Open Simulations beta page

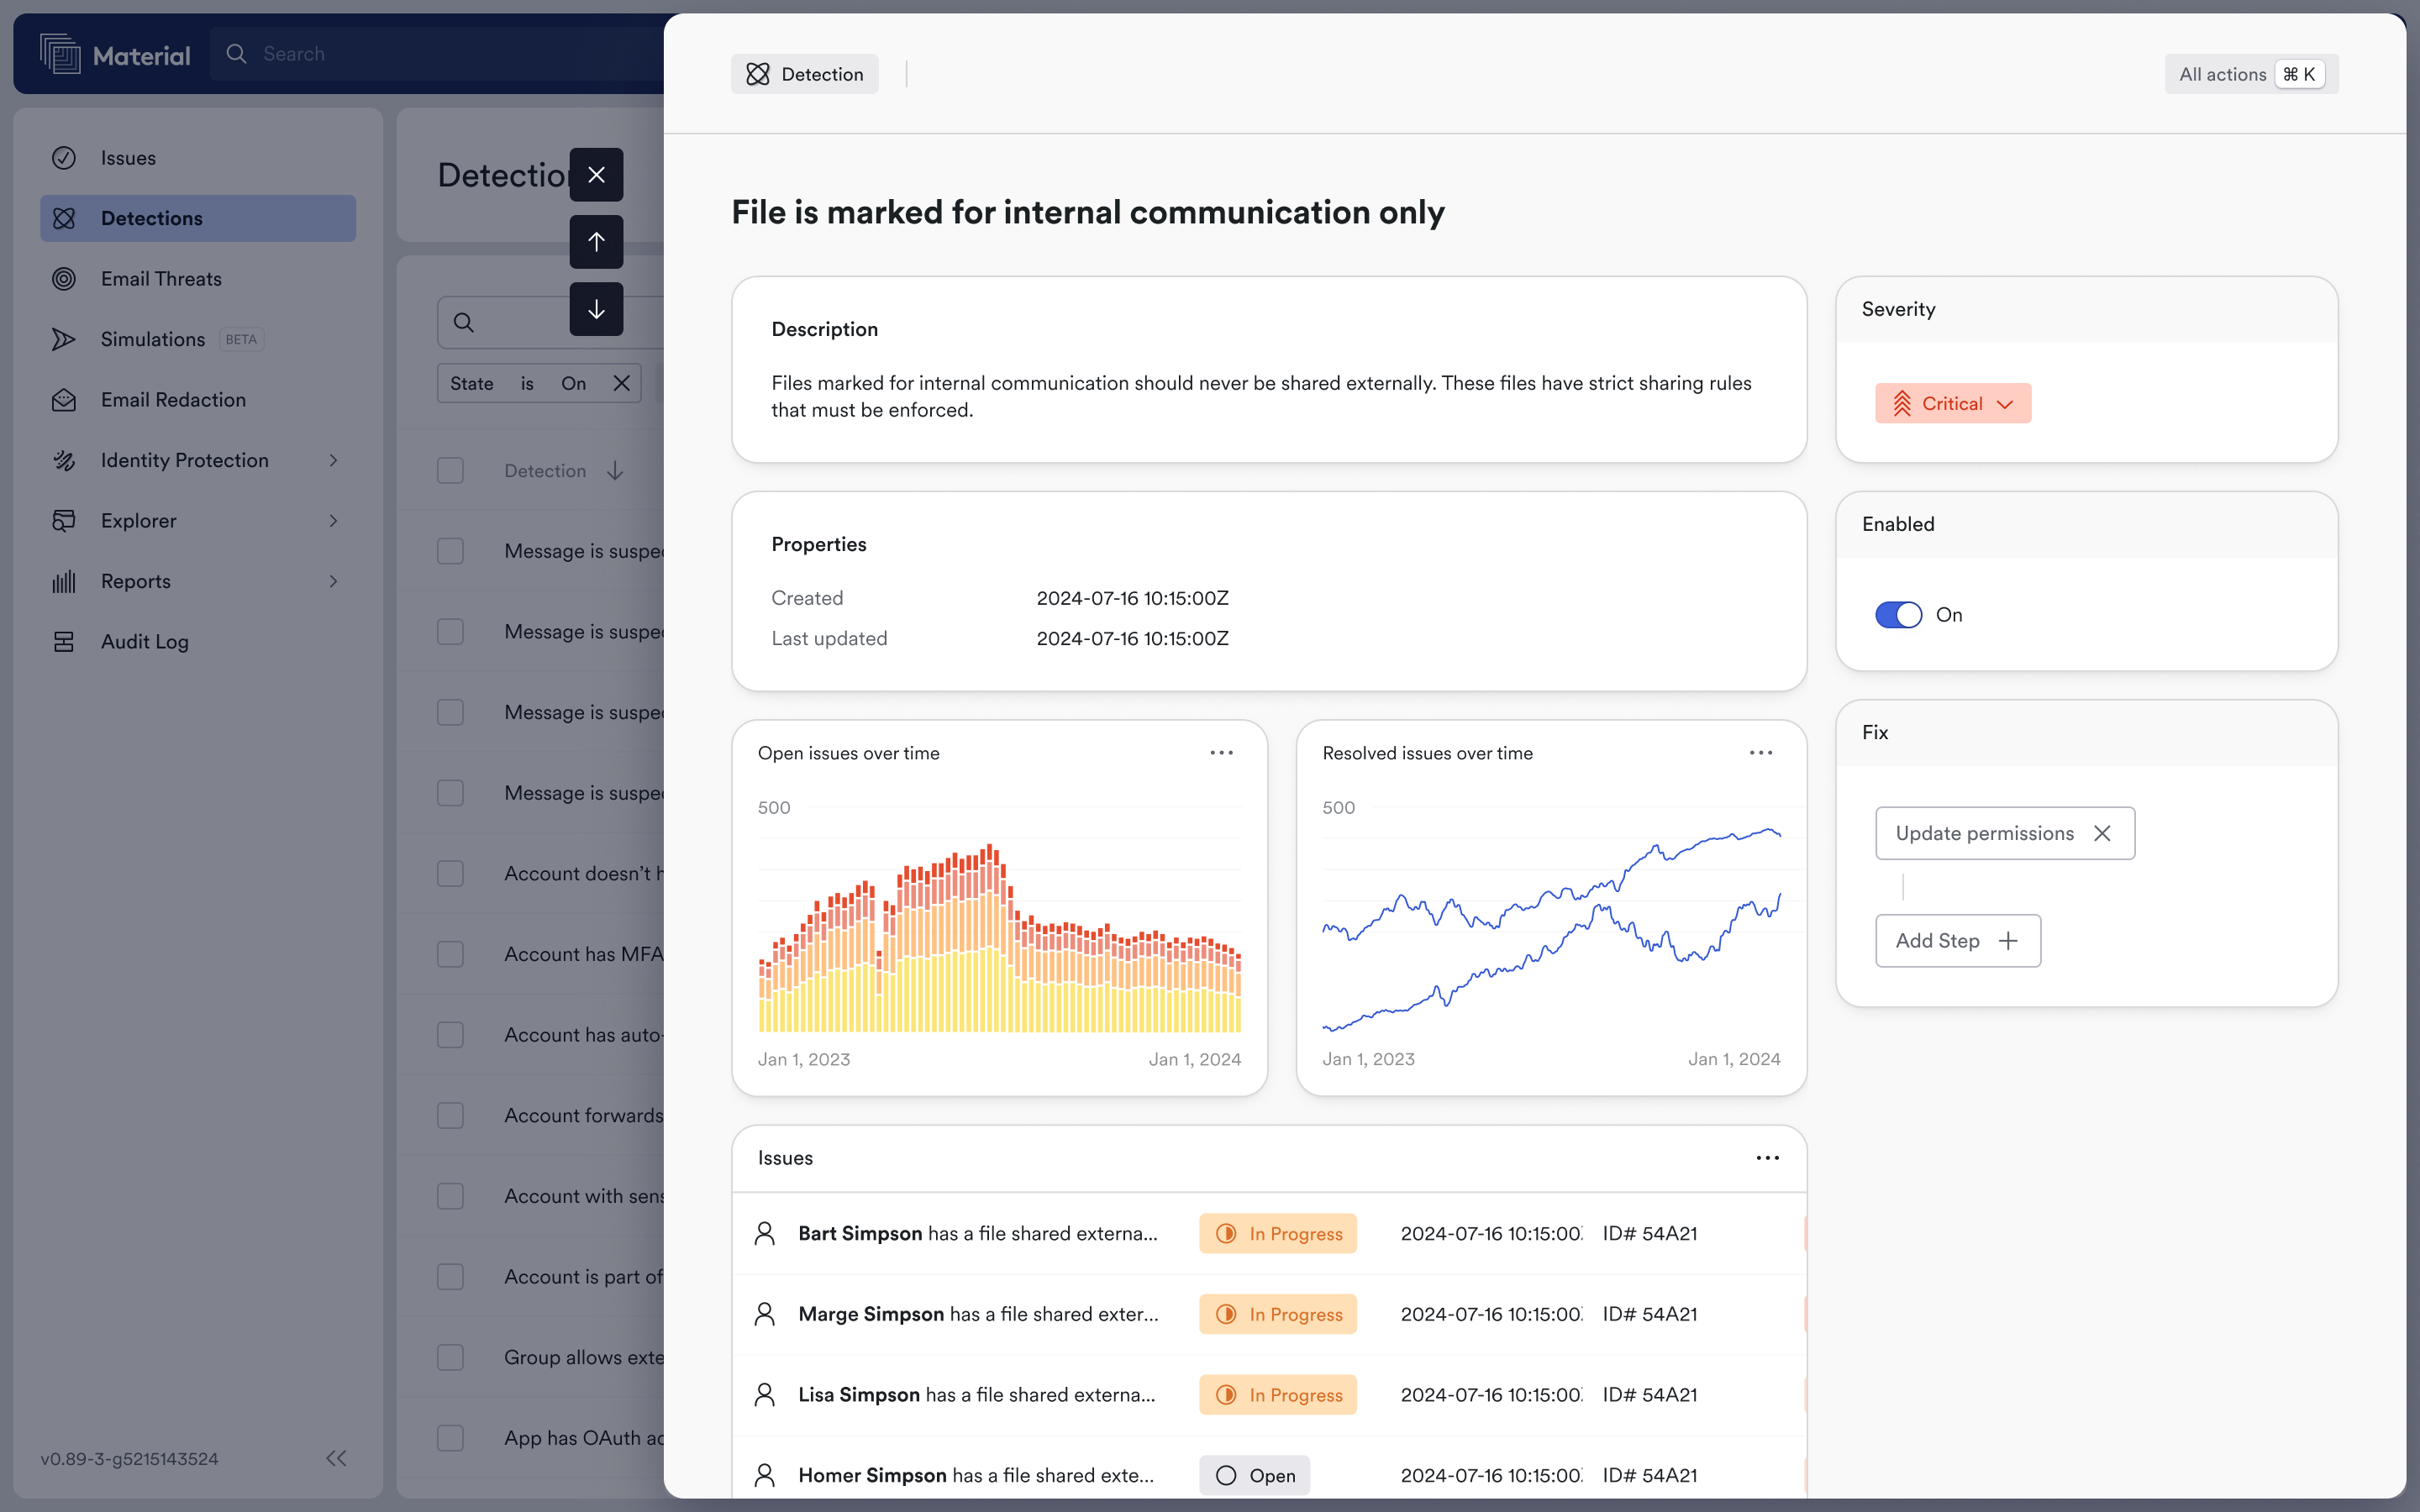(x=198, y=339)
